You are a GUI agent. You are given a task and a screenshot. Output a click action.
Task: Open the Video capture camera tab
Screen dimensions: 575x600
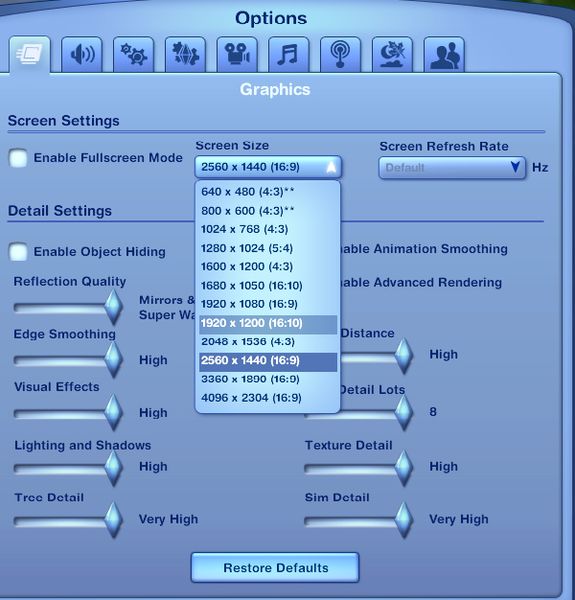click(x=237, y=54)
